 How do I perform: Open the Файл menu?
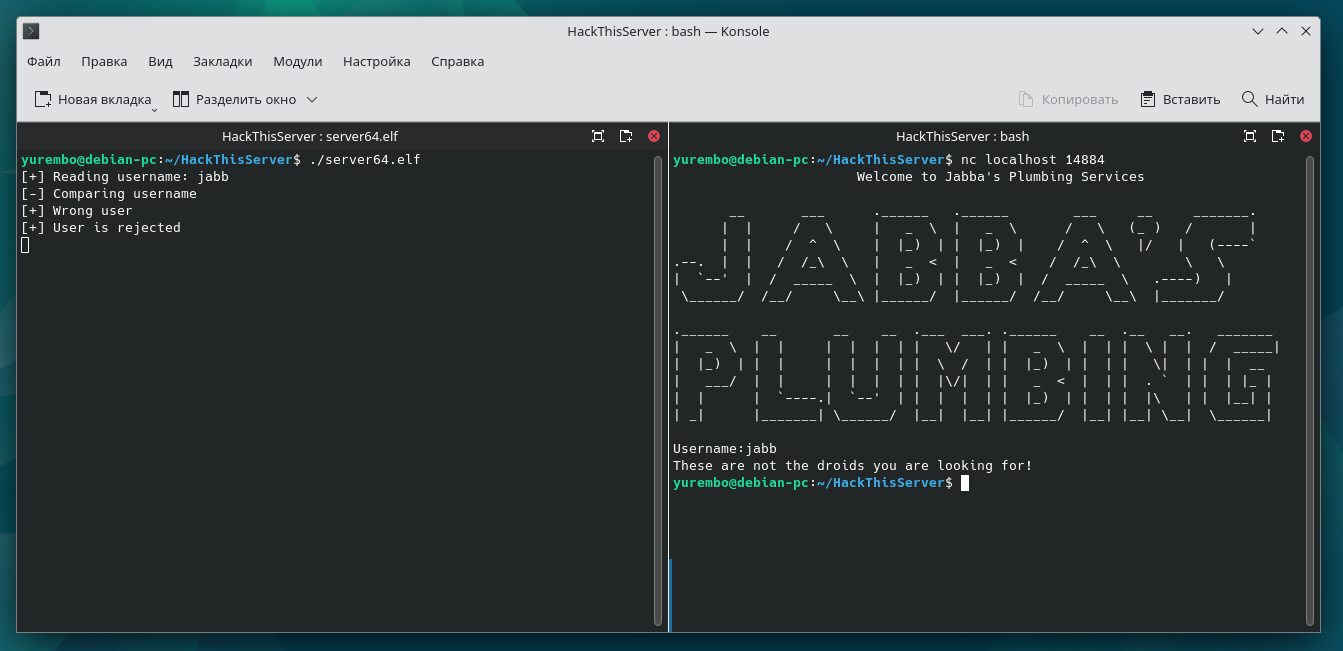tap(44, 61)
